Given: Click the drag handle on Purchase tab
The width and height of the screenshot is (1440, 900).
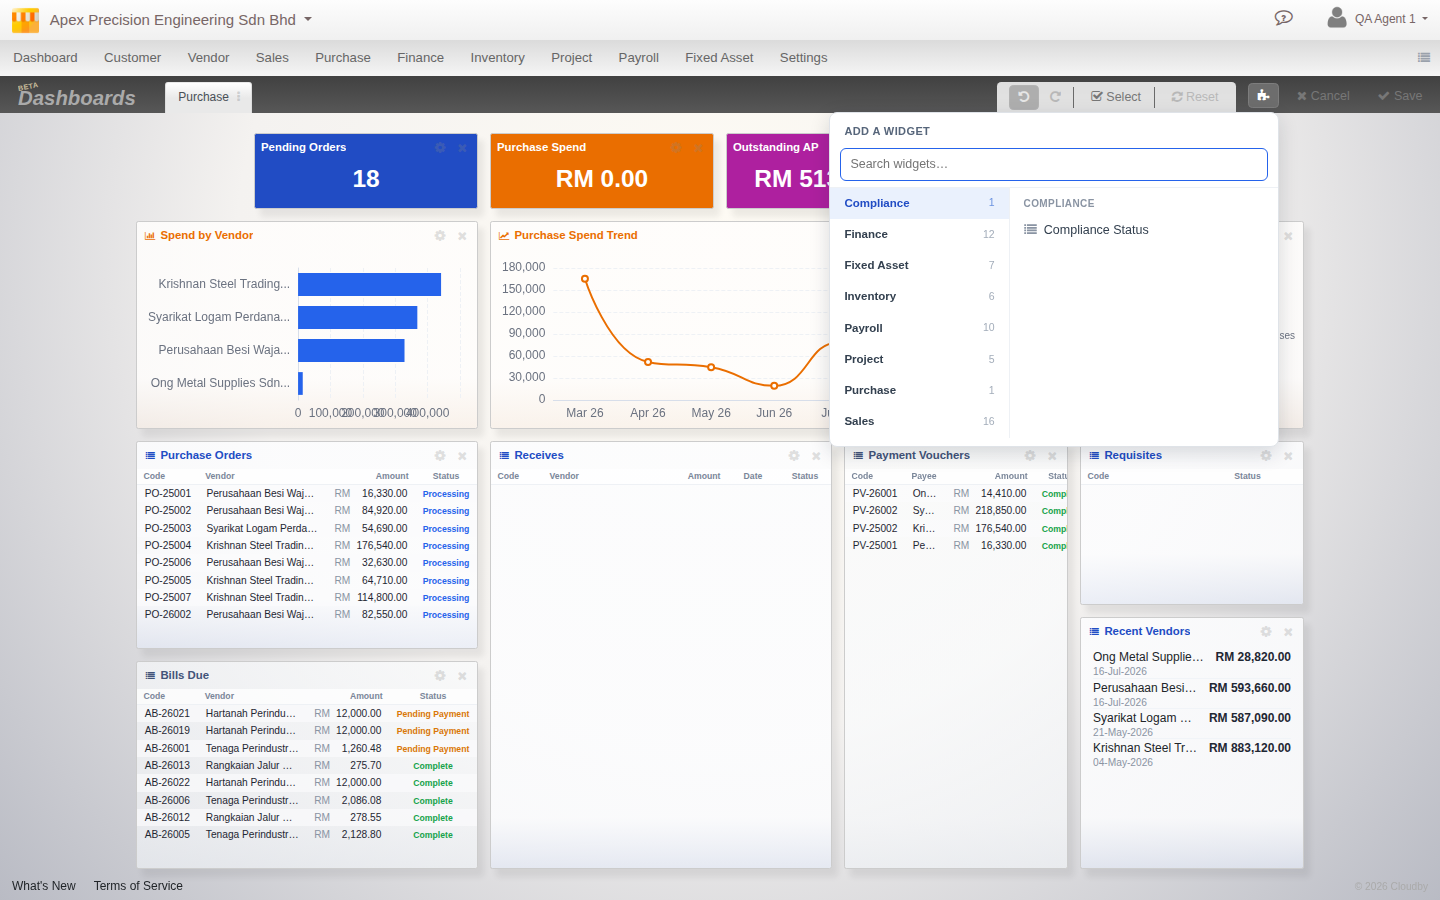Looking at the screenshot, I should coord(239,97).
